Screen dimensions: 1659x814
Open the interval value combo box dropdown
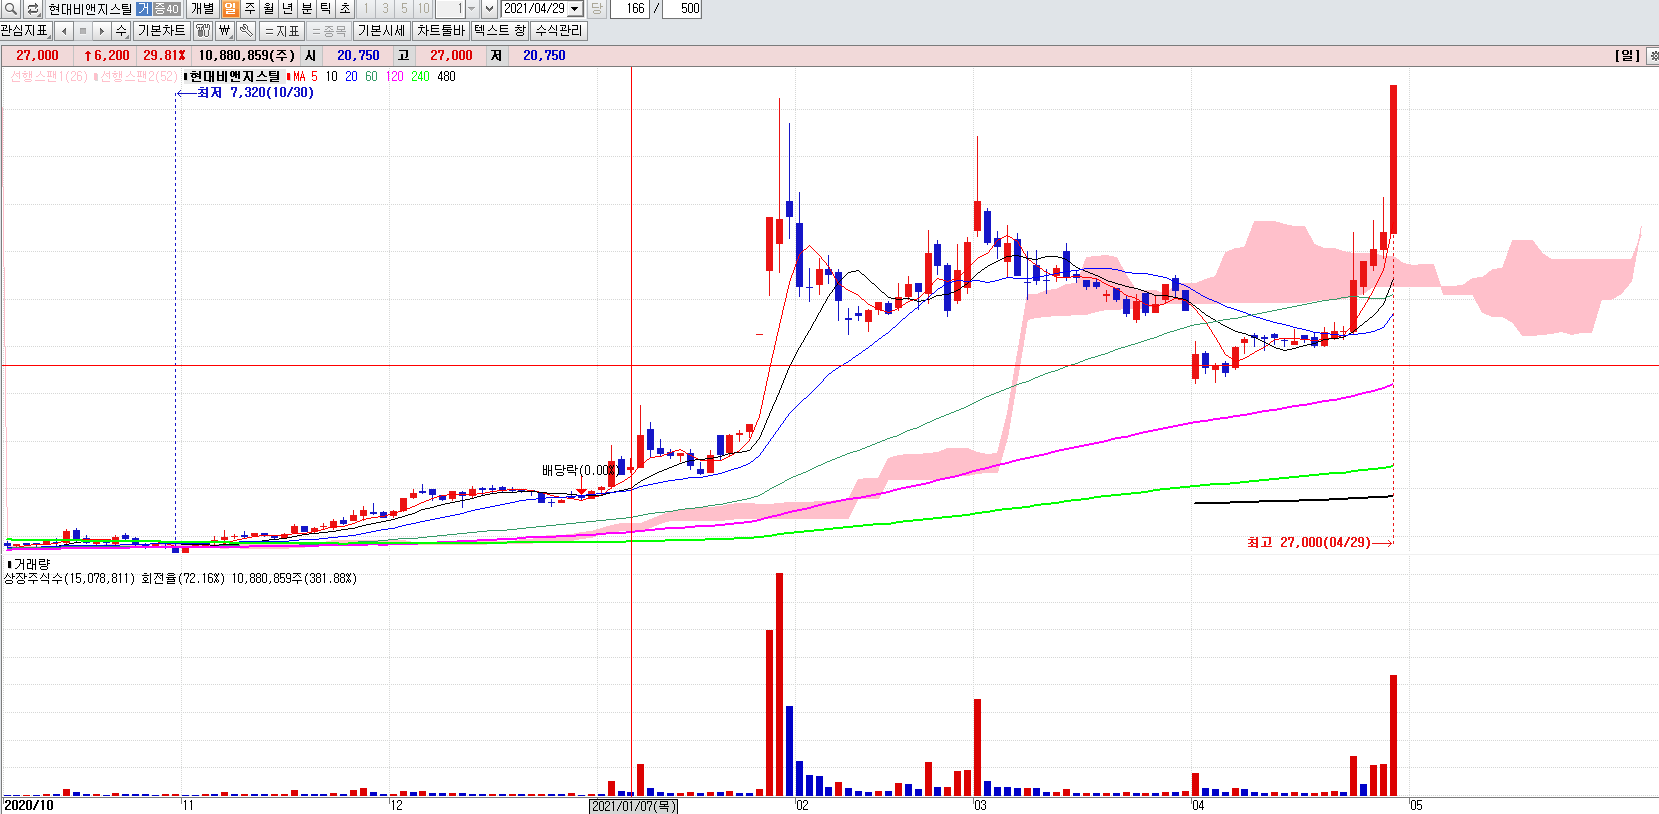472,9
